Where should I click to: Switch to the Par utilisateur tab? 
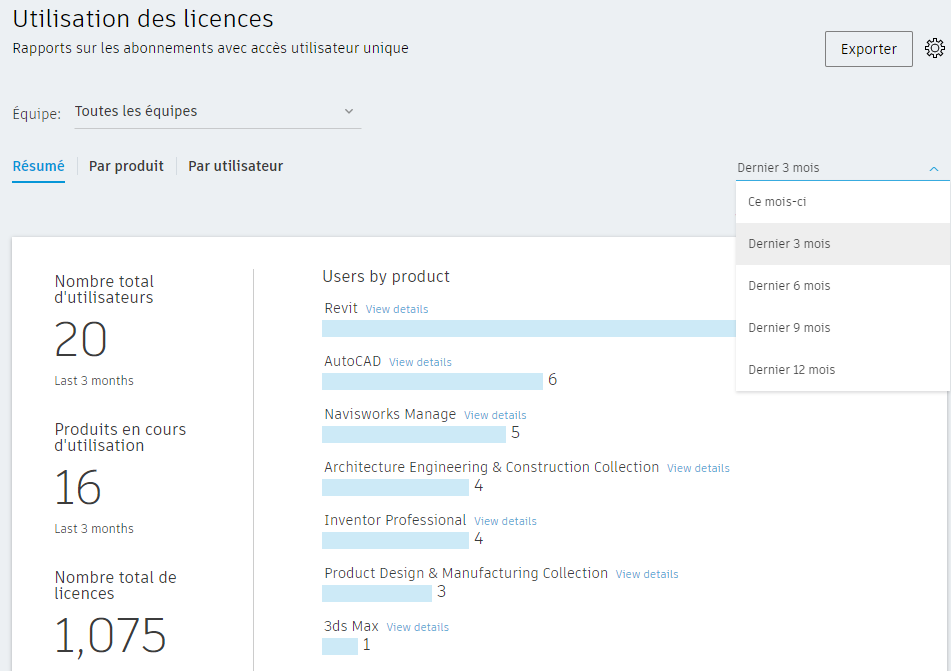coord(235,166)
